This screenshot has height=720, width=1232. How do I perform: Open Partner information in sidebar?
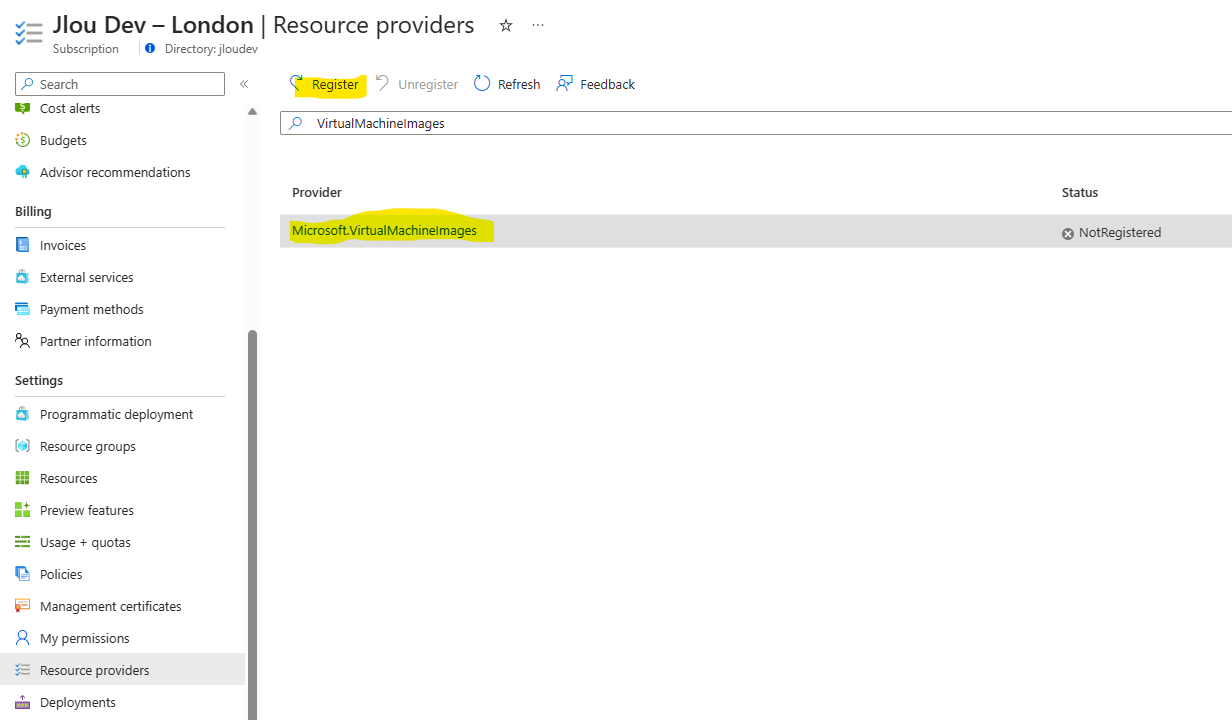96,341
